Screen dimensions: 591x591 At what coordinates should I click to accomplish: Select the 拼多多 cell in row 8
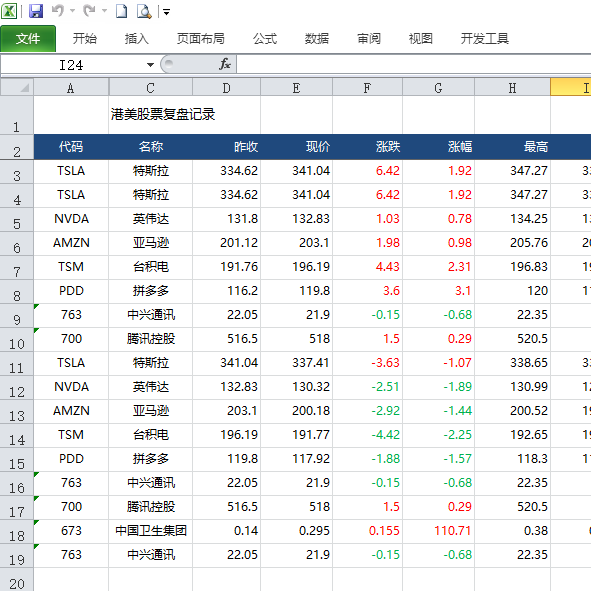pos(150,291)
